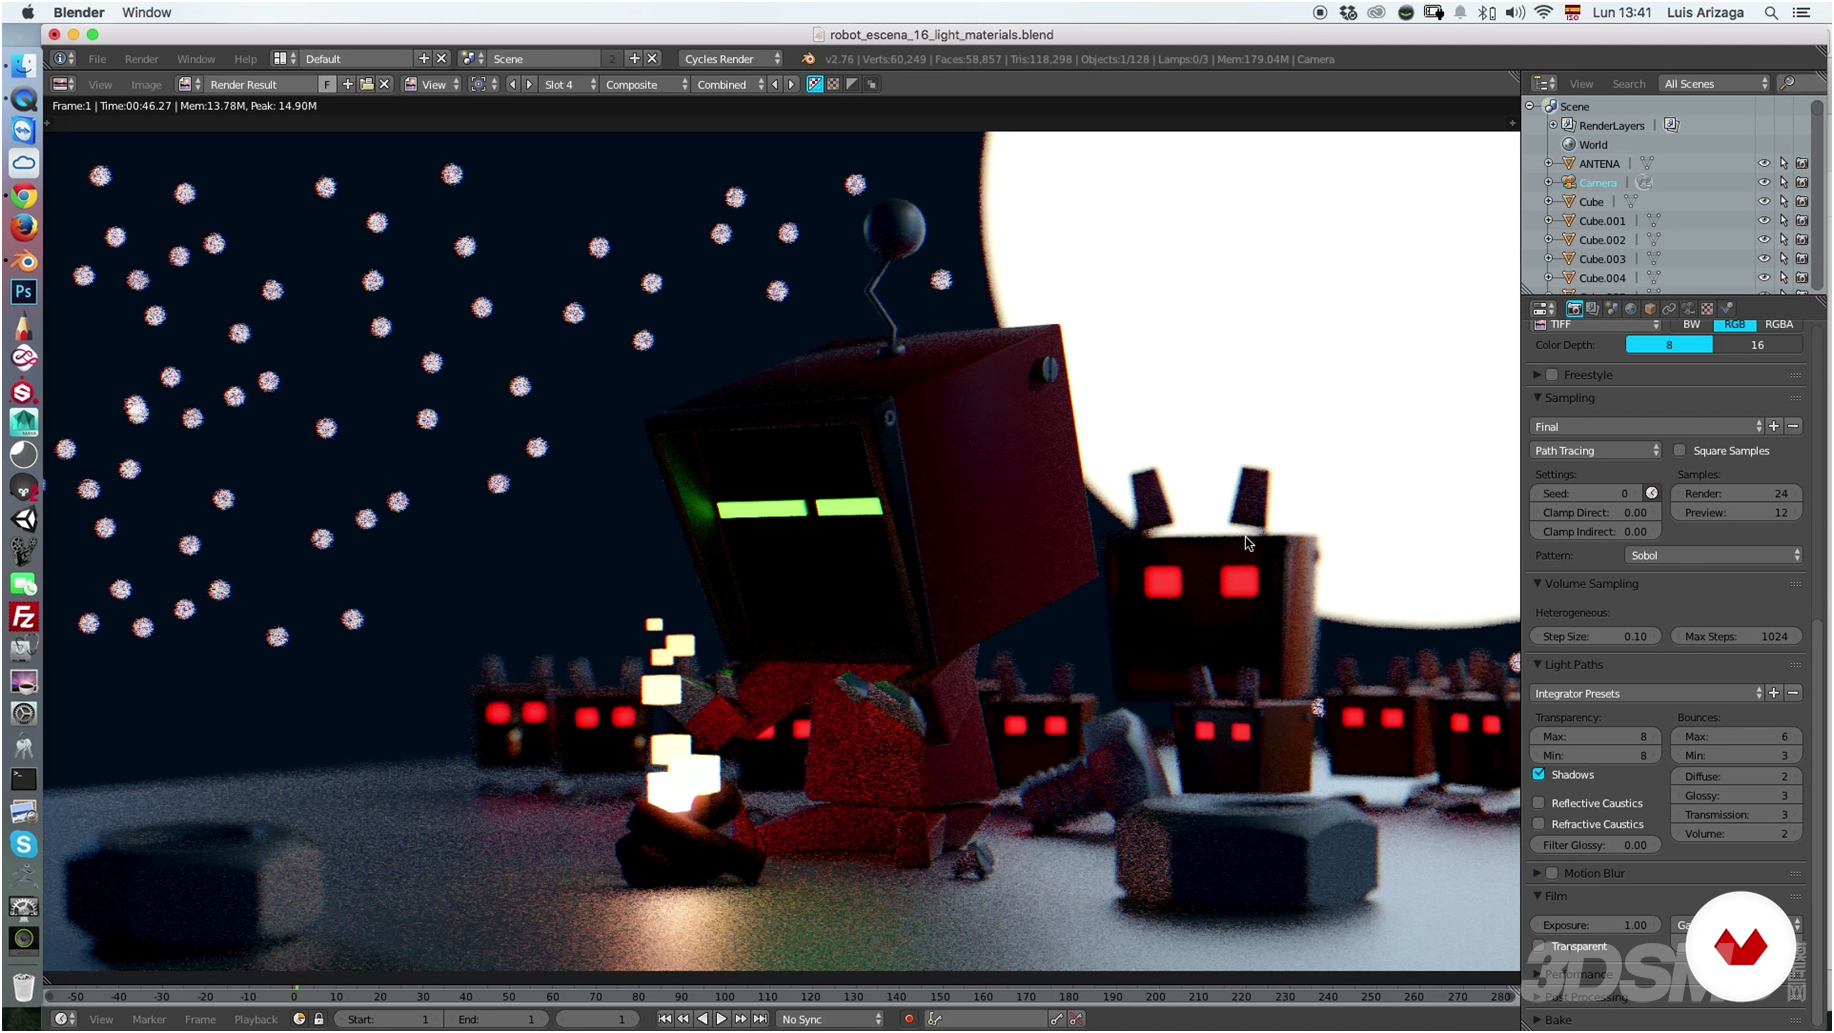Open the Texture properties tab (checker icon)
The height and width of the screenshot is (1033, 1834).
(x=1708, y=309)
